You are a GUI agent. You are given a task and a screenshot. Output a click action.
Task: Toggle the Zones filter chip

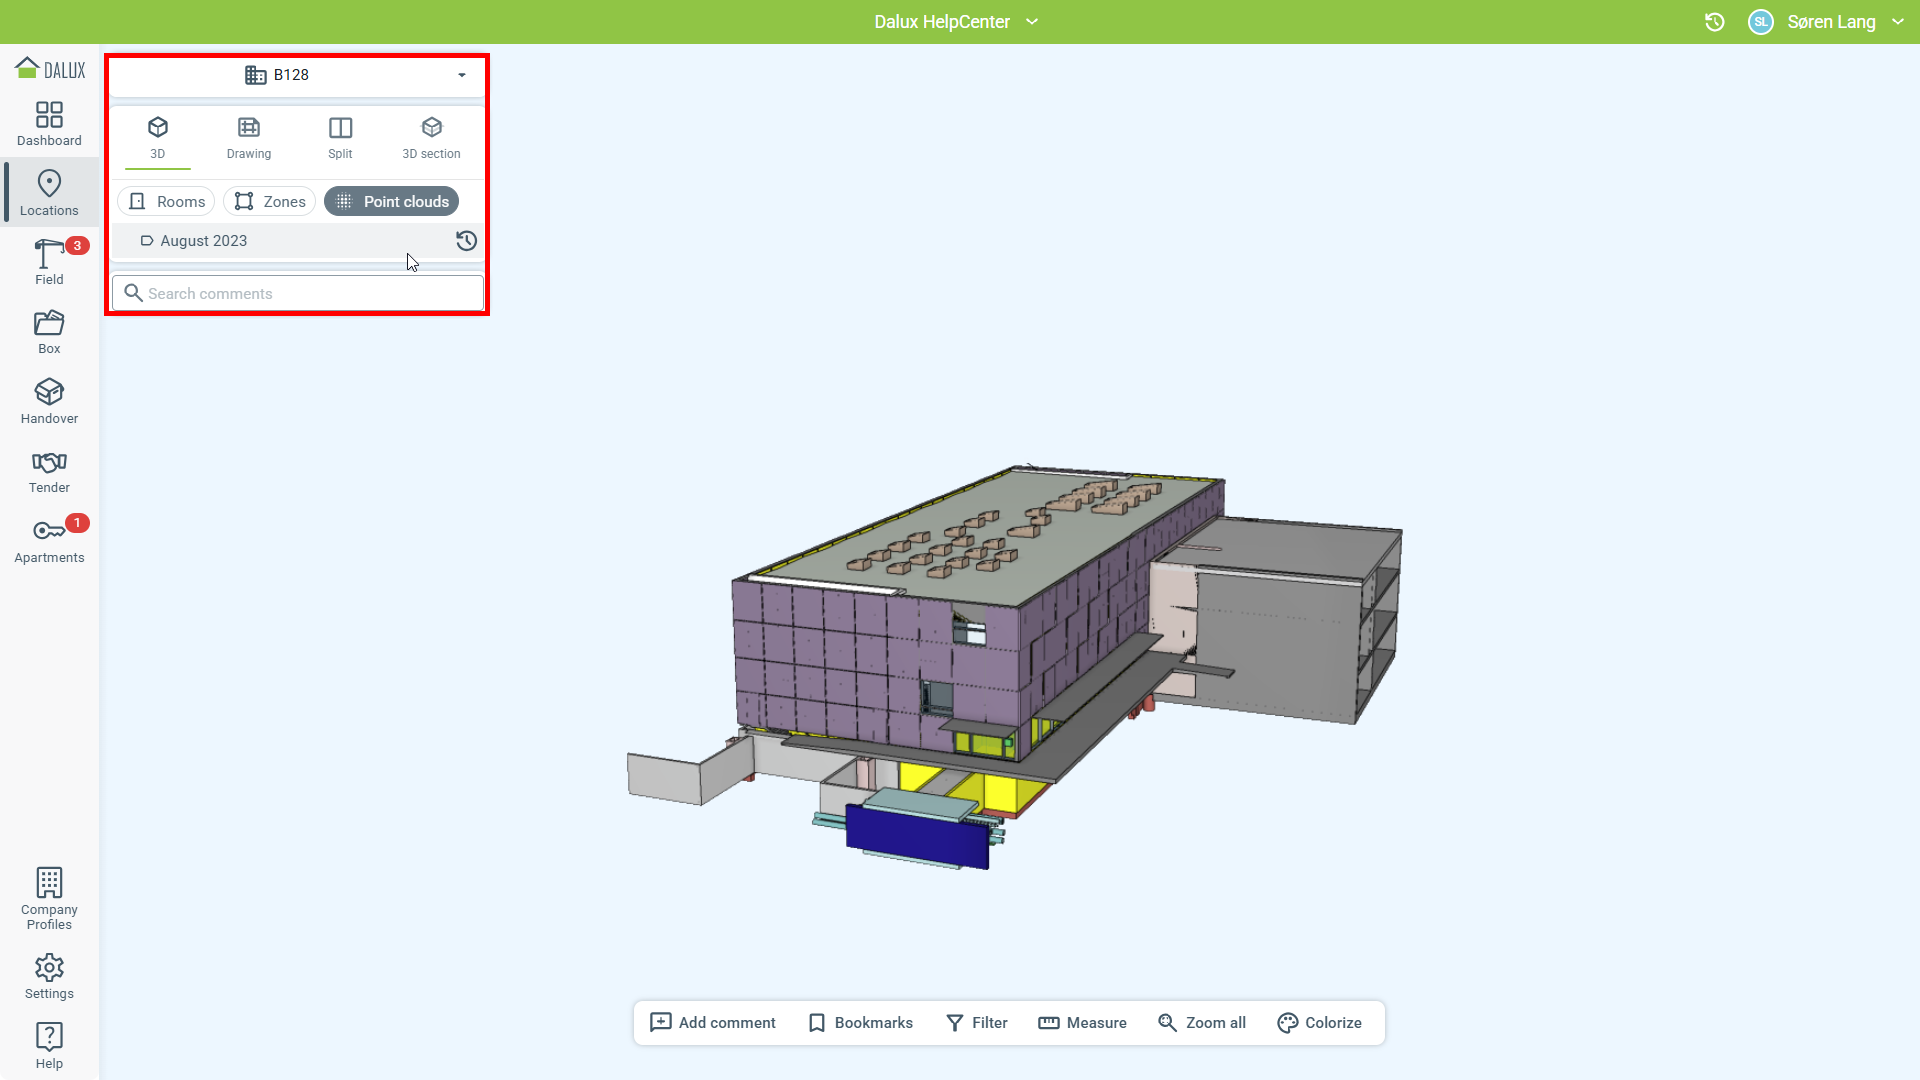point(270,202)
